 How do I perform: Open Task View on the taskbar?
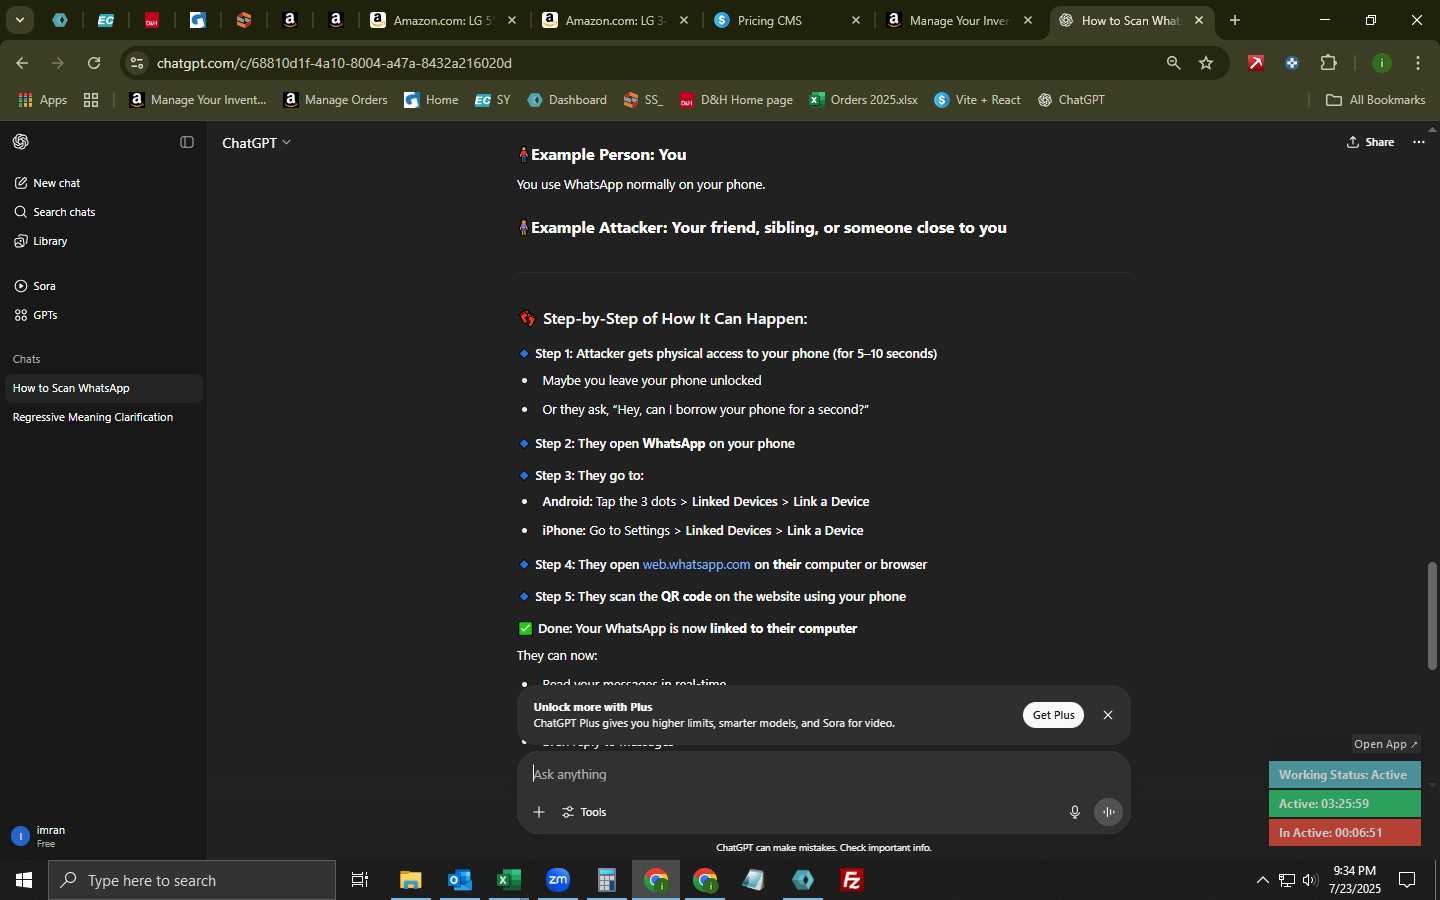[360, 881]
